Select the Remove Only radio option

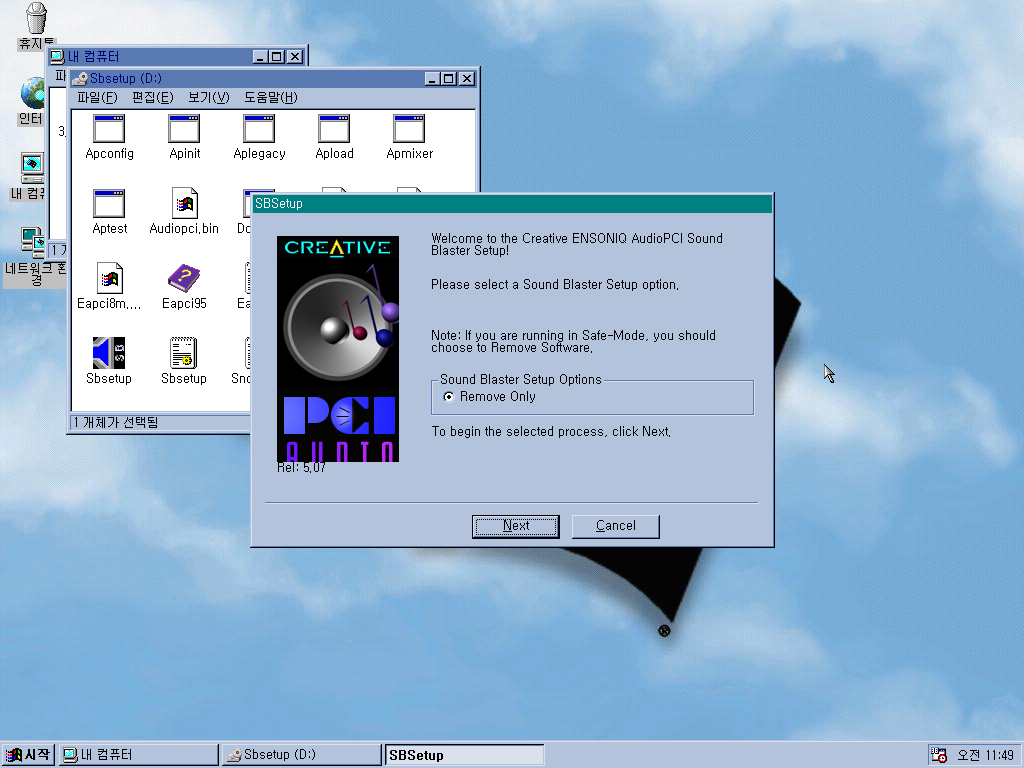[x=449, y=397]
